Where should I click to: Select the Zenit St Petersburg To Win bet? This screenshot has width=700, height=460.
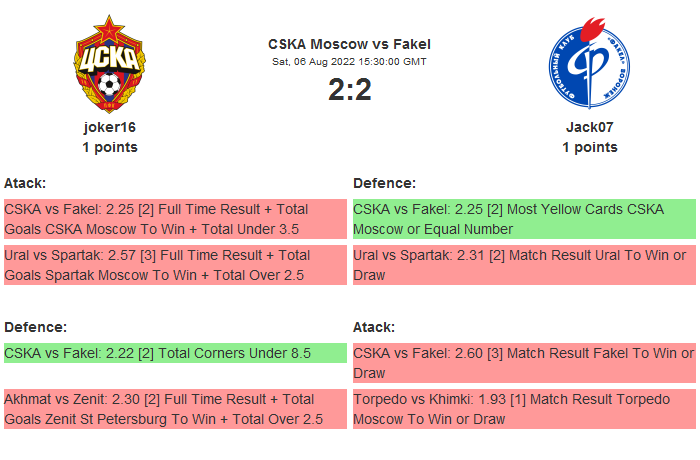click(175, 409)
